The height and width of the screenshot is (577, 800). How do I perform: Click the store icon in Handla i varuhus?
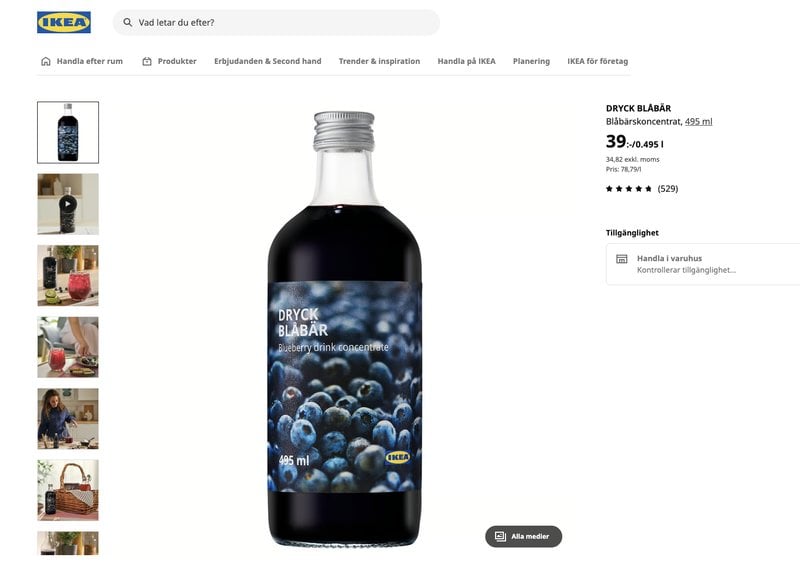[621, 259]
